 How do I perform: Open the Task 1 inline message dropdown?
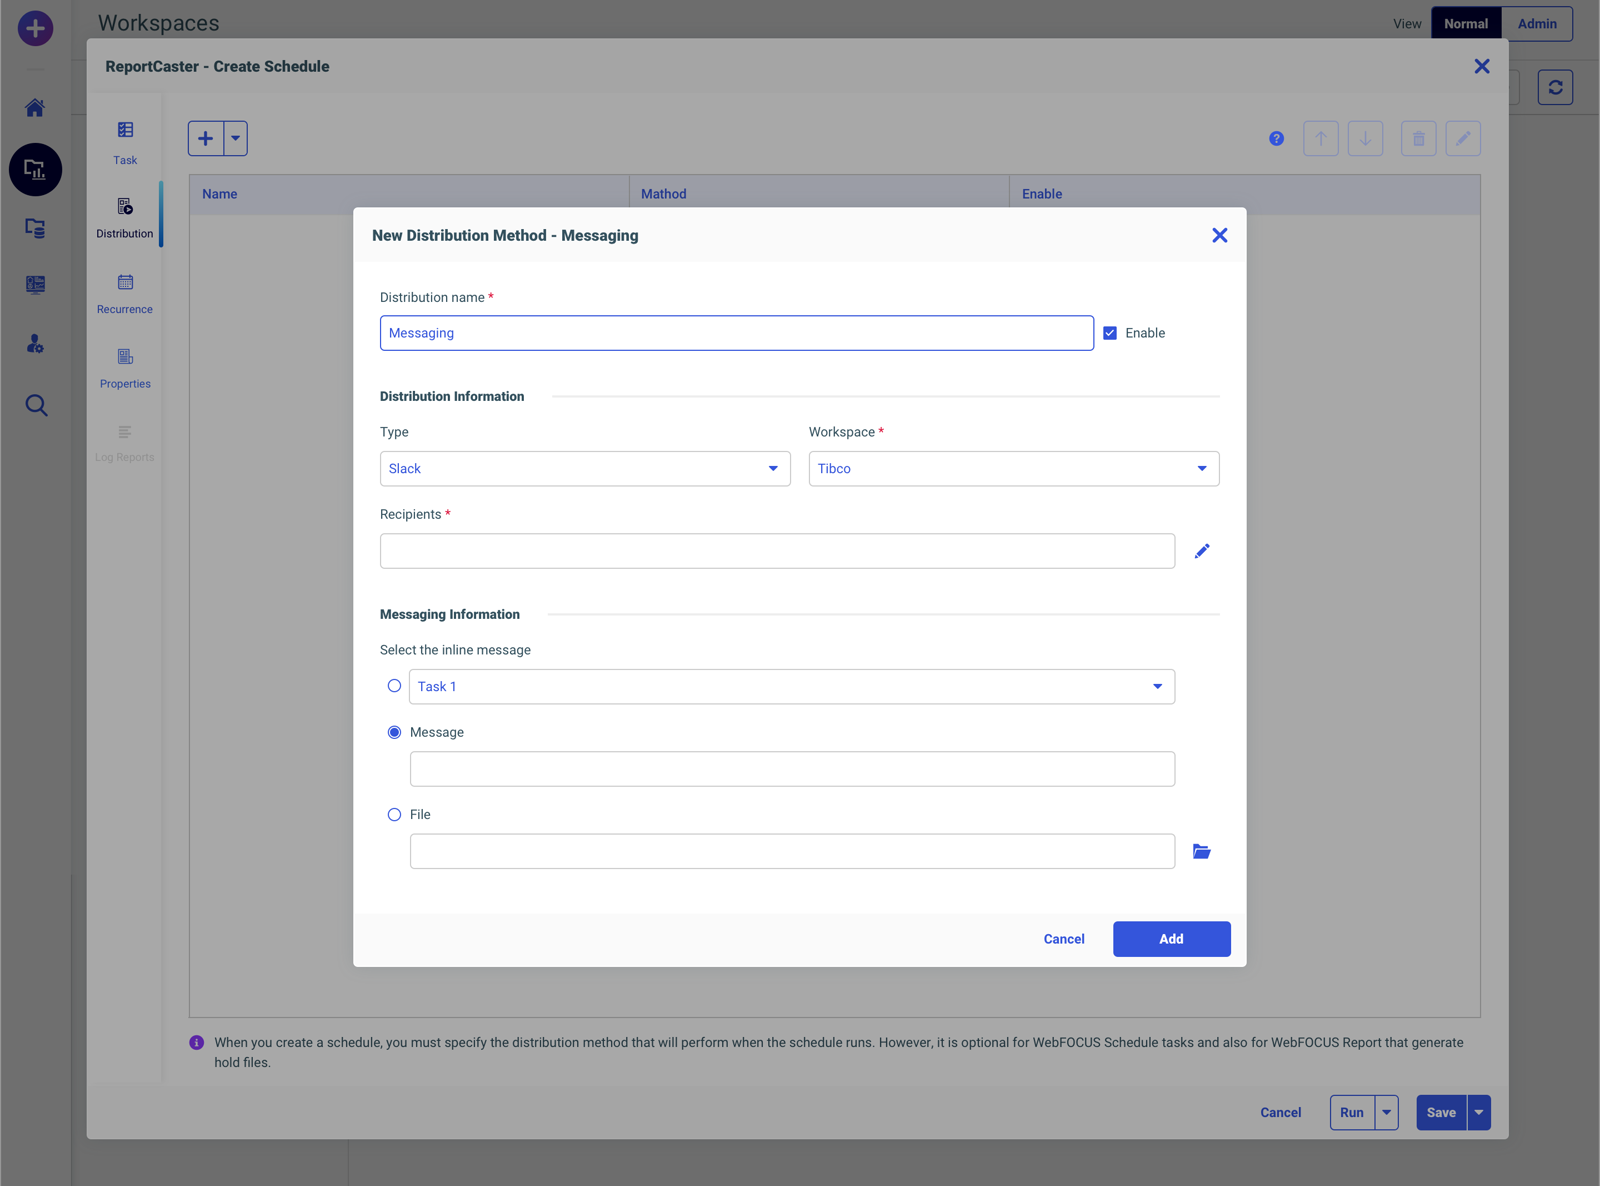click(792, 687)
